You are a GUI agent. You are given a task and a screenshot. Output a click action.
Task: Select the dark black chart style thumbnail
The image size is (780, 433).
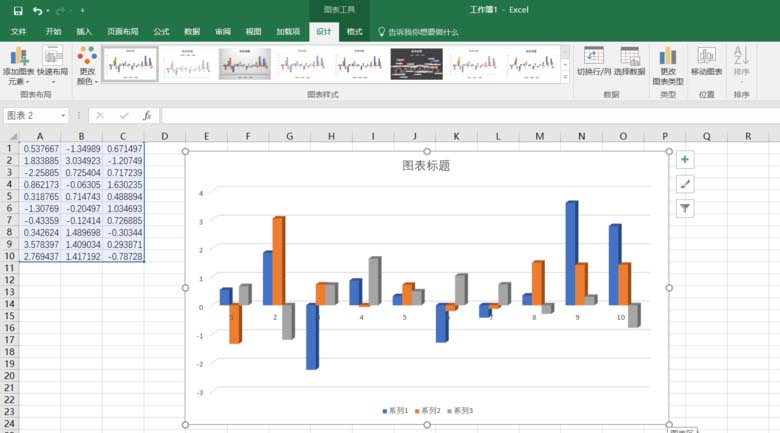pos(416,64)
